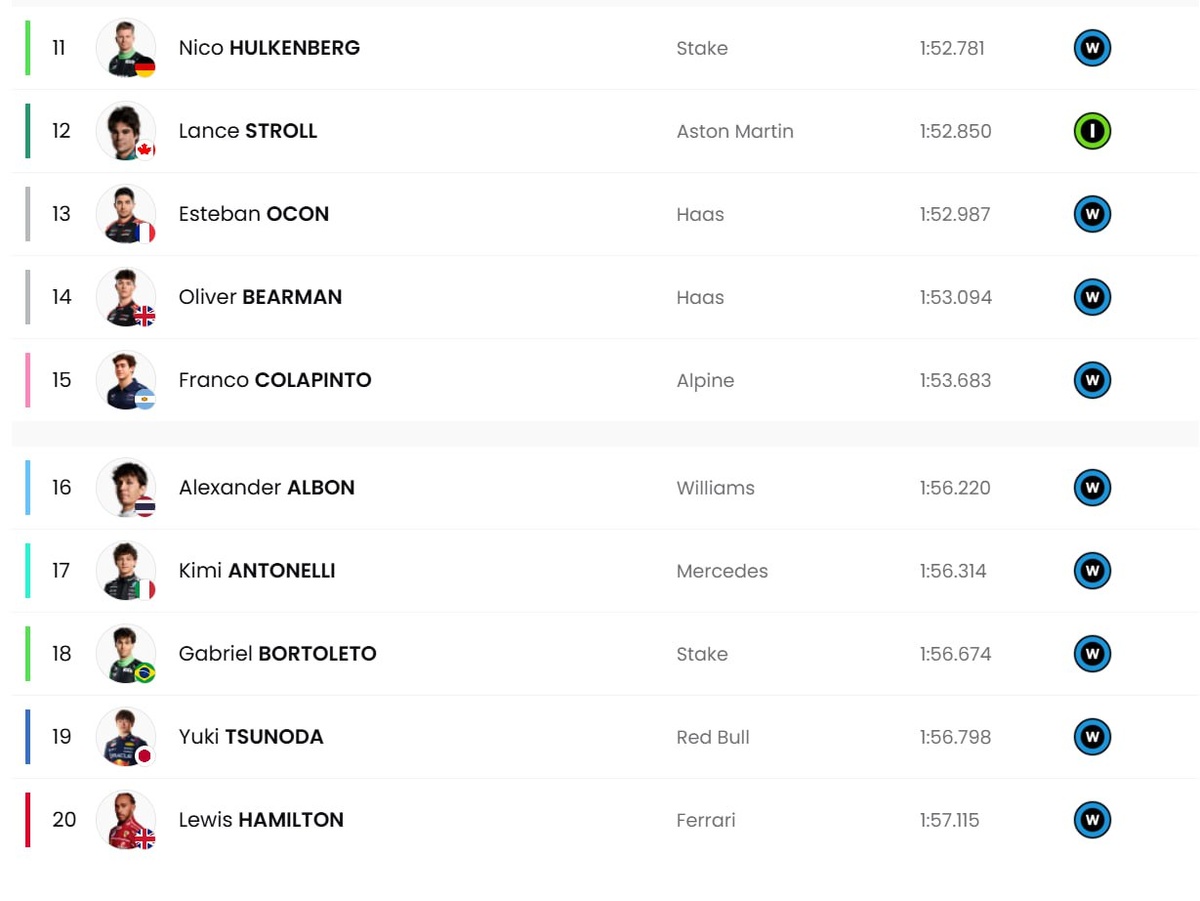
Task: Click the red Ferrari color bar for Hamilton
Action: click(x=28, y=820)
